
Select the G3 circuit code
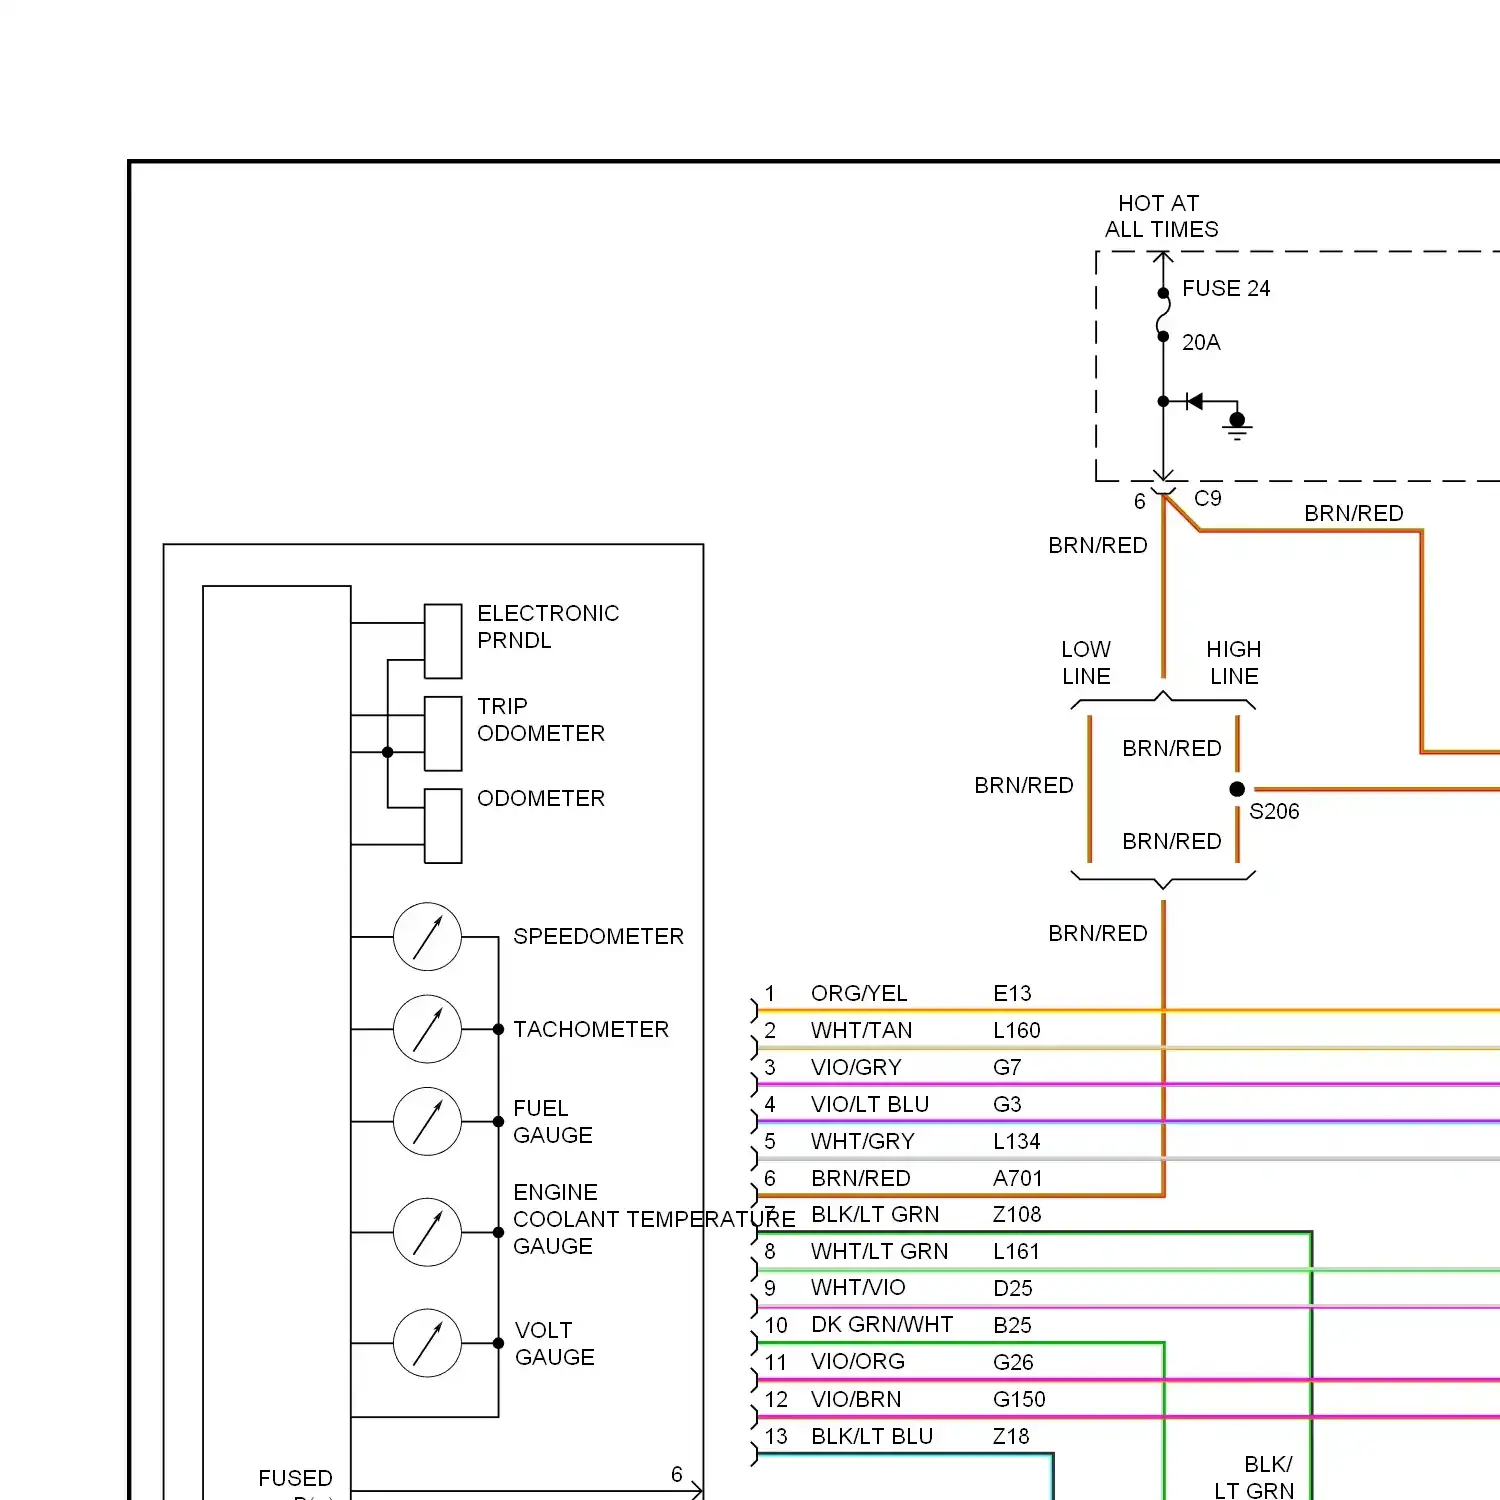point(1007,1104)
